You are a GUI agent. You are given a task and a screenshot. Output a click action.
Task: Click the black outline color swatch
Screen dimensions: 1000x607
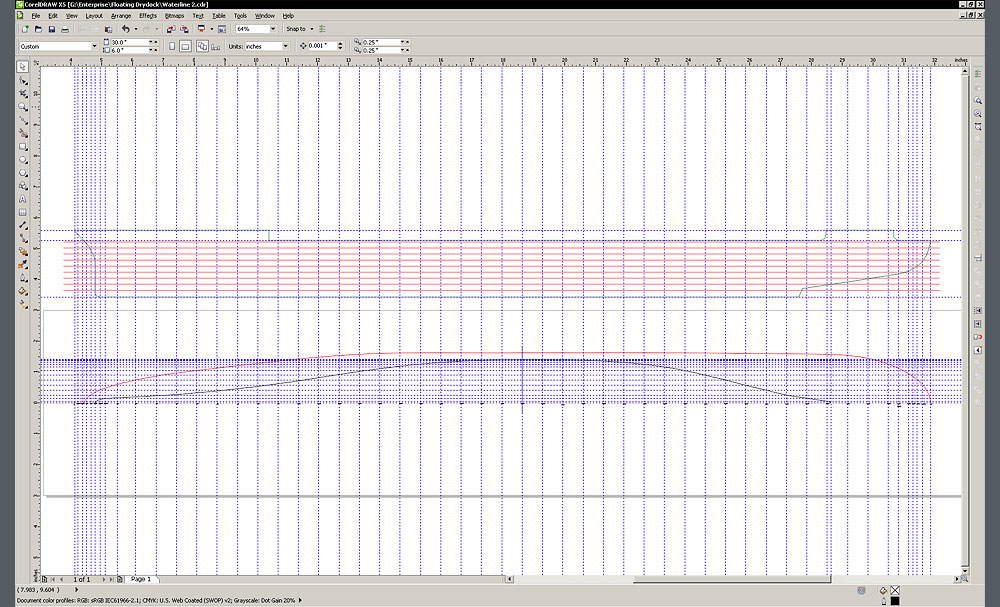(895, 601)
